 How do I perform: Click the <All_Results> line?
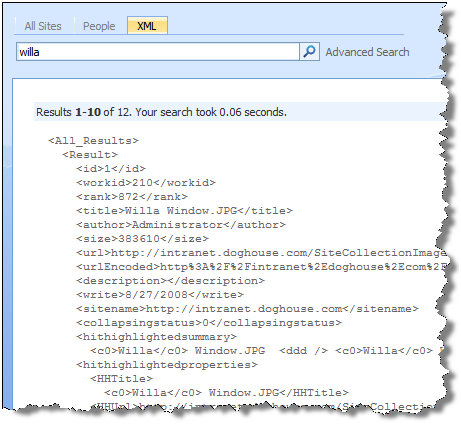[93, 141]
